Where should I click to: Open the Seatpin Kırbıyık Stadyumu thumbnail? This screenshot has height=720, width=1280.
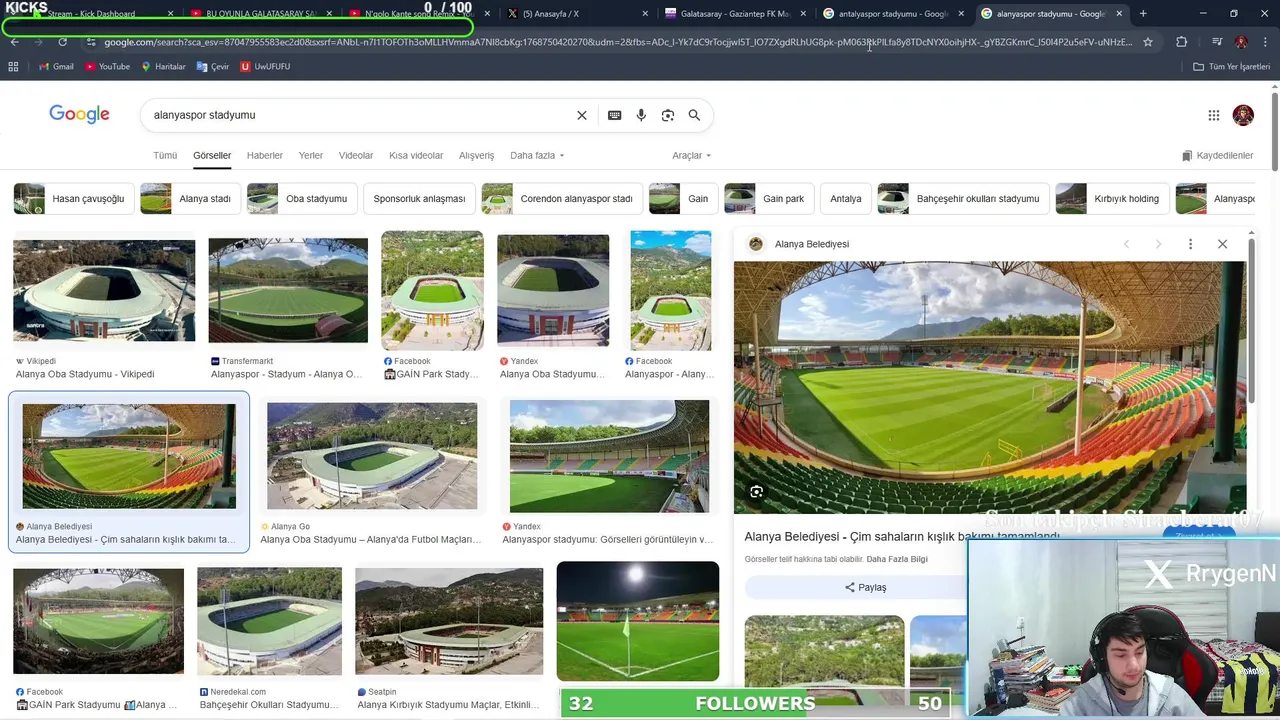click(449, 621)
